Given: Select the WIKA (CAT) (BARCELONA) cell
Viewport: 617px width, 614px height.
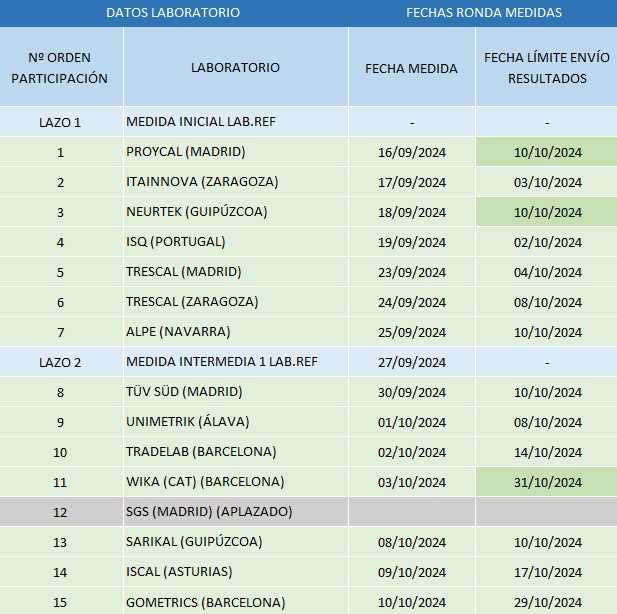Looking at the screenshot, I should click(x=236, y=482).
